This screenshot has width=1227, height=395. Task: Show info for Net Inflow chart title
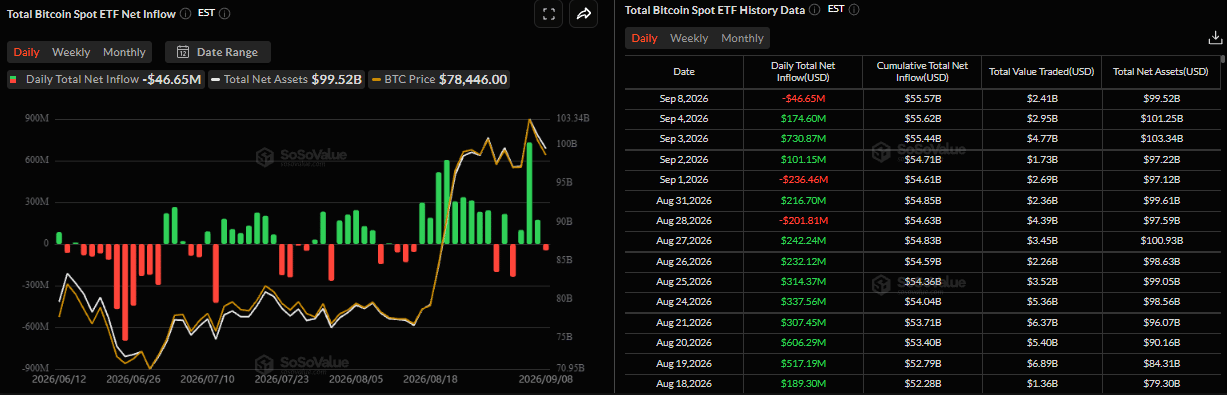(186, 14)
